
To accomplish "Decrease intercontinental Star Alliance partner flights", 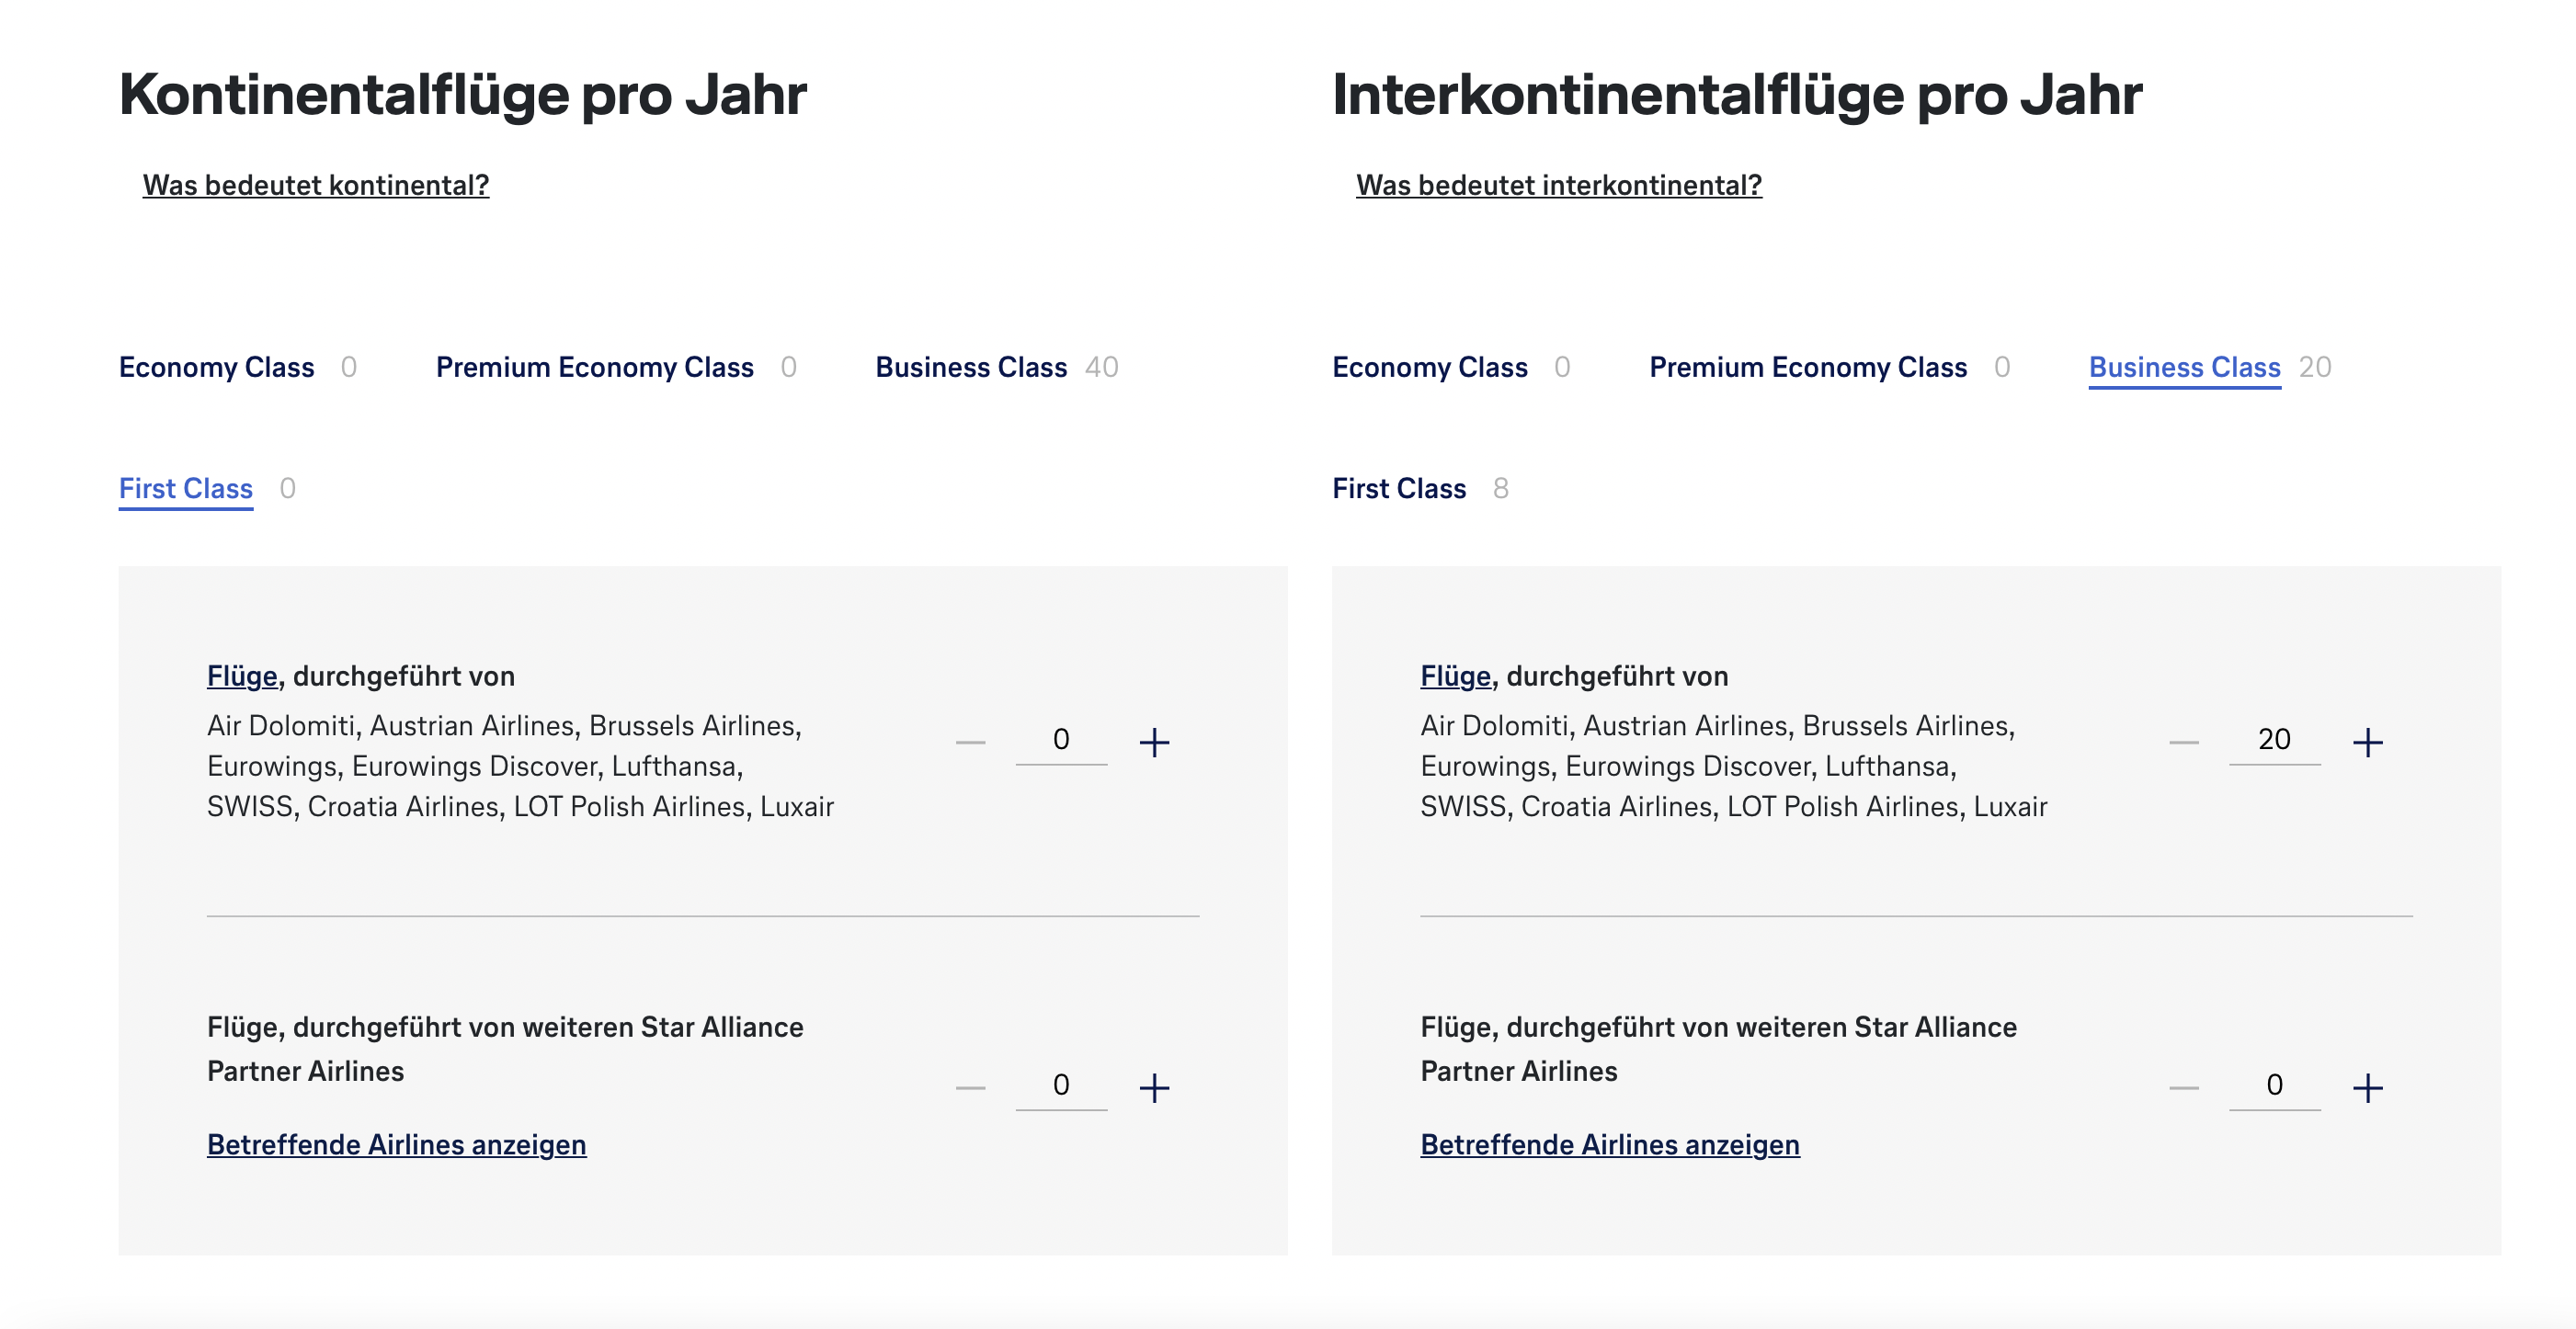I will [x=2183, y=1087].
